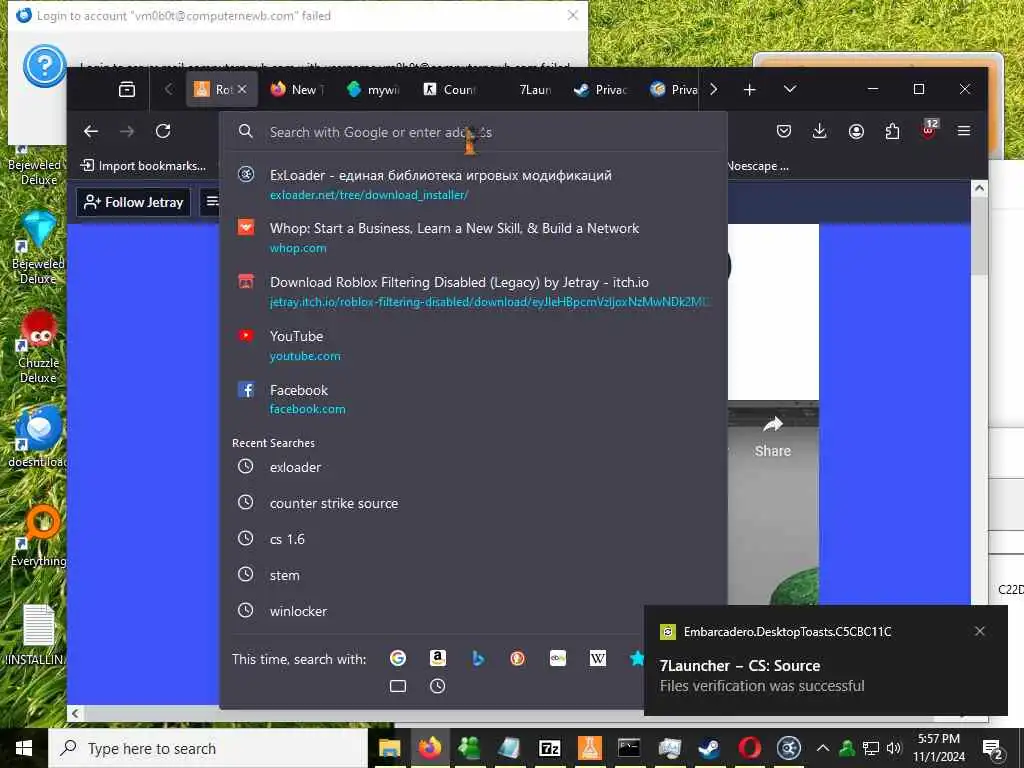Open ExLoader download installer suggestion

473,184
